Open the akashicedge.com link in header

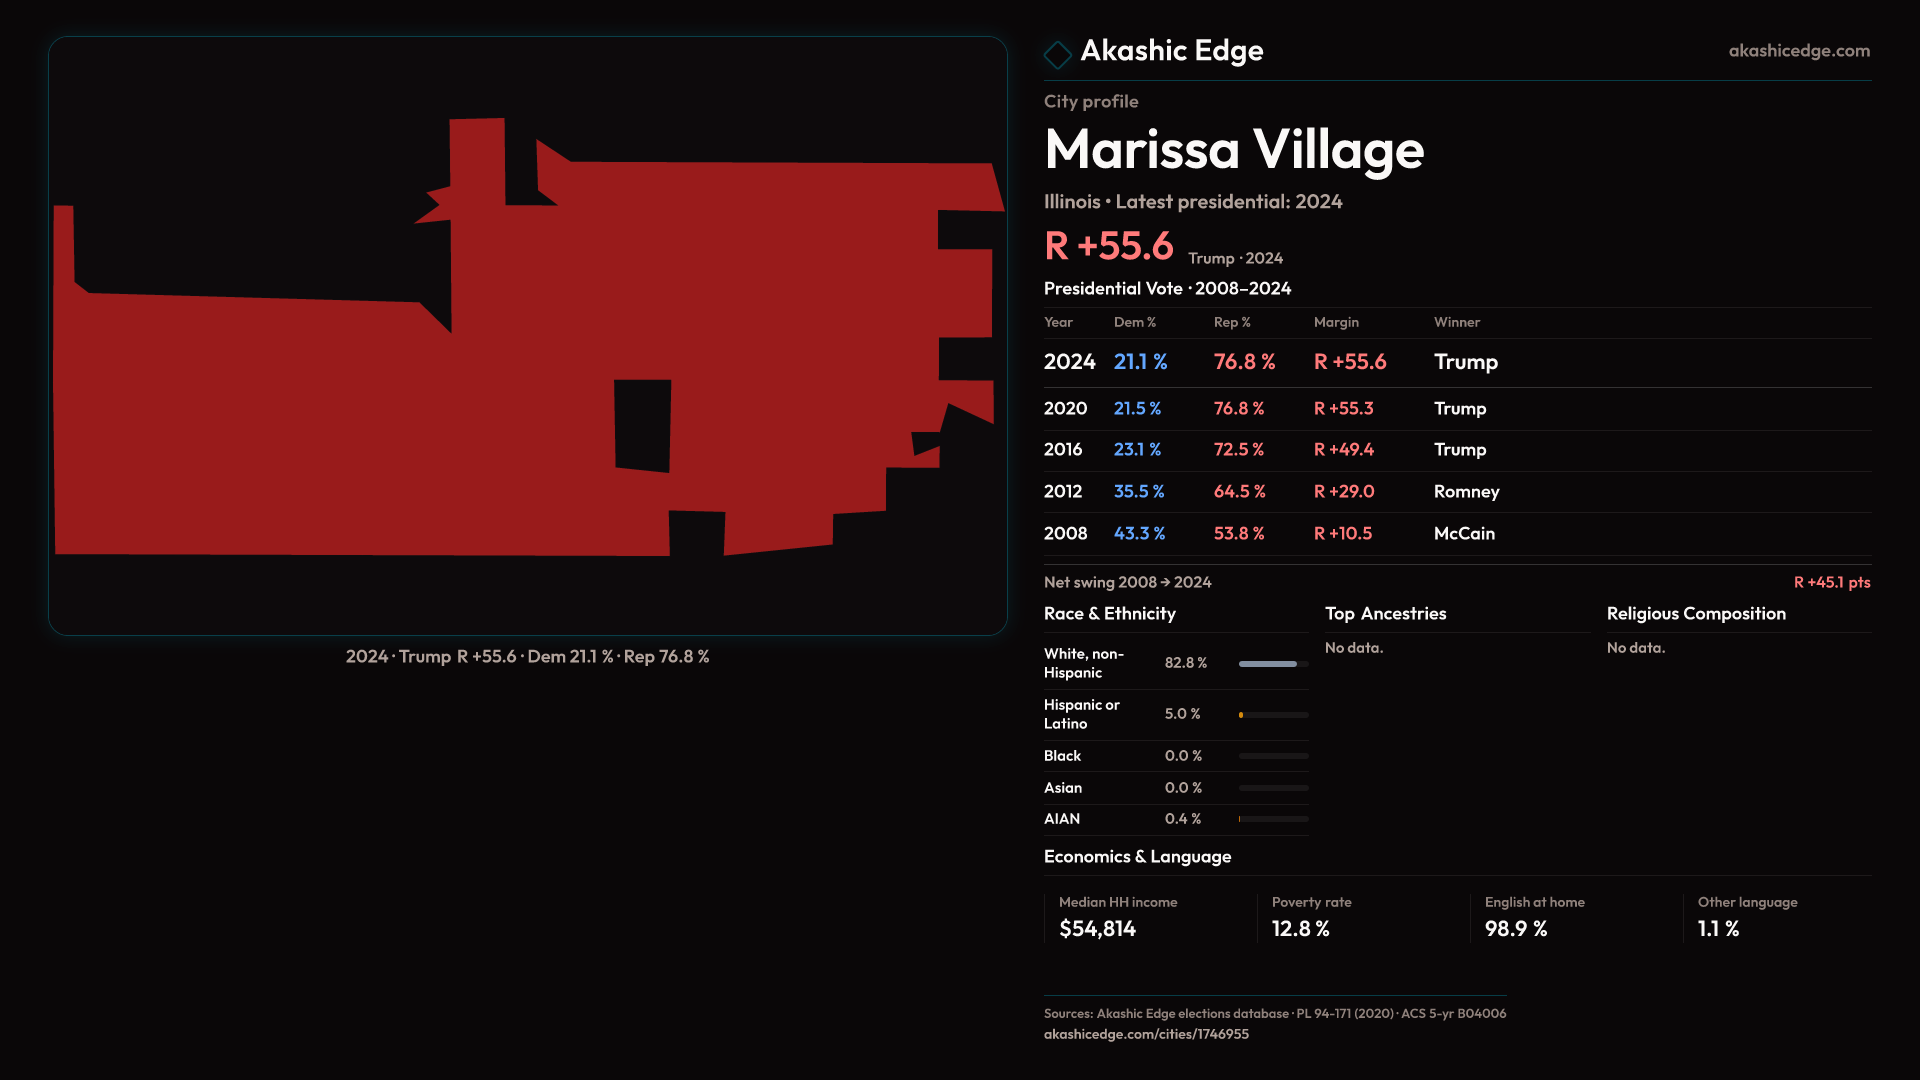click(1798, 51)
